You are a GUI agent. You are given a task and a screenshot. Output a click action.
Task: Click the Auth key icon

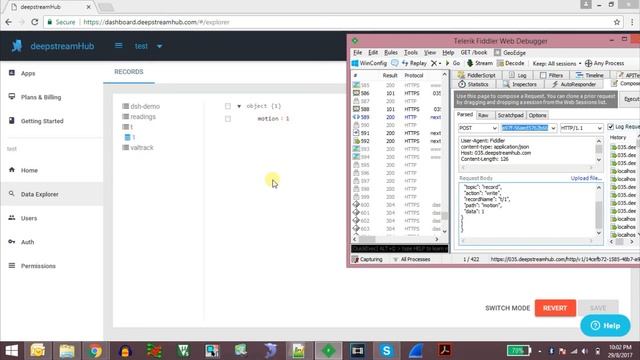[12, 242]
